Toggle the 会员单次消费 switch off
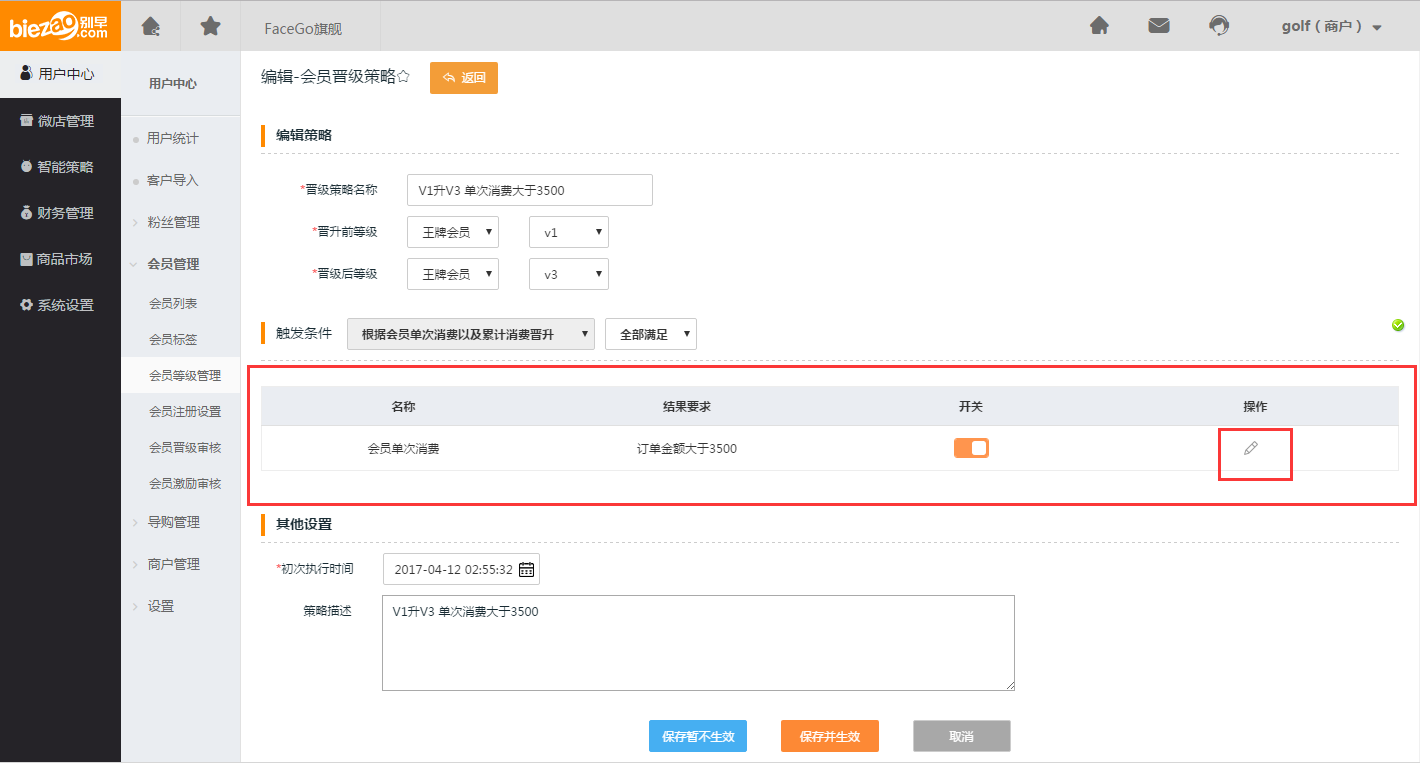 point(971,448)
